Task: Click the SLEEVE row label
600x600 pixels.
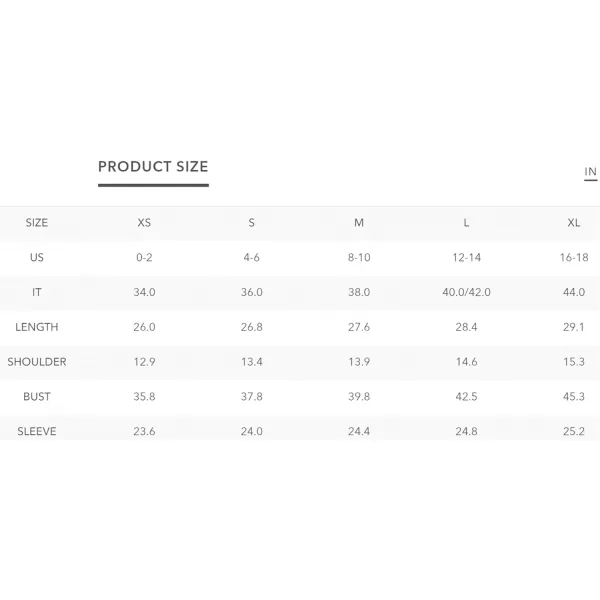Action: click(37, 432)
